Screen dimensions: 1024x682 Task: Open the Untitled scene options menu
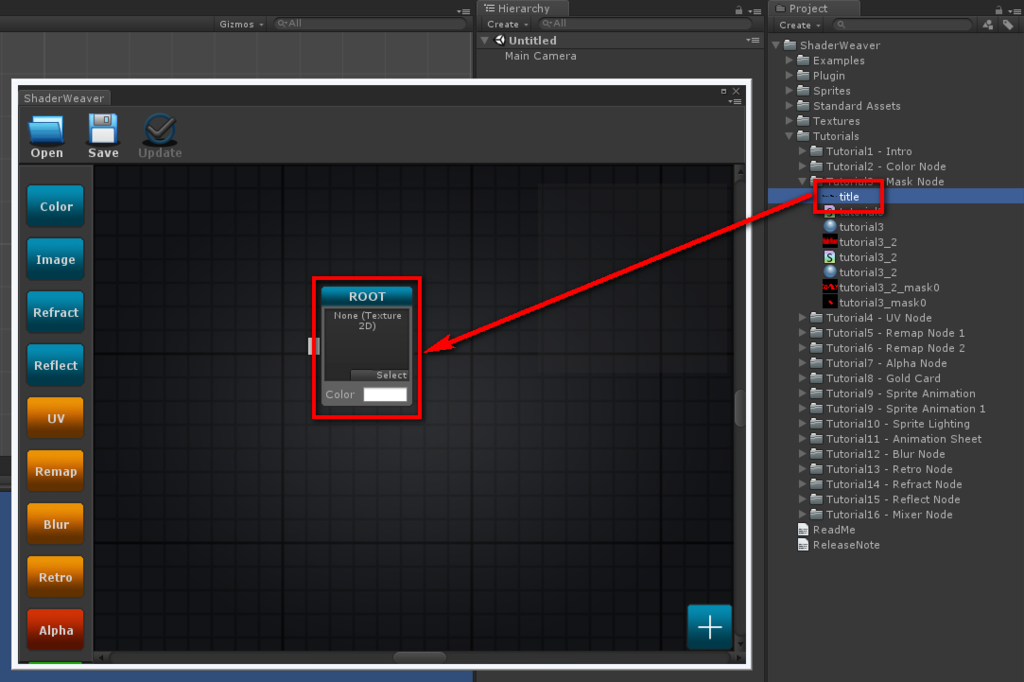(752, 41)
